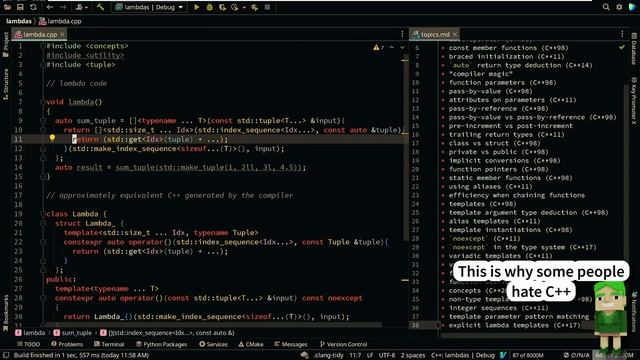The image size is (640, 360).
Task: Open the Project tool window
Action: tap(6, 44)
